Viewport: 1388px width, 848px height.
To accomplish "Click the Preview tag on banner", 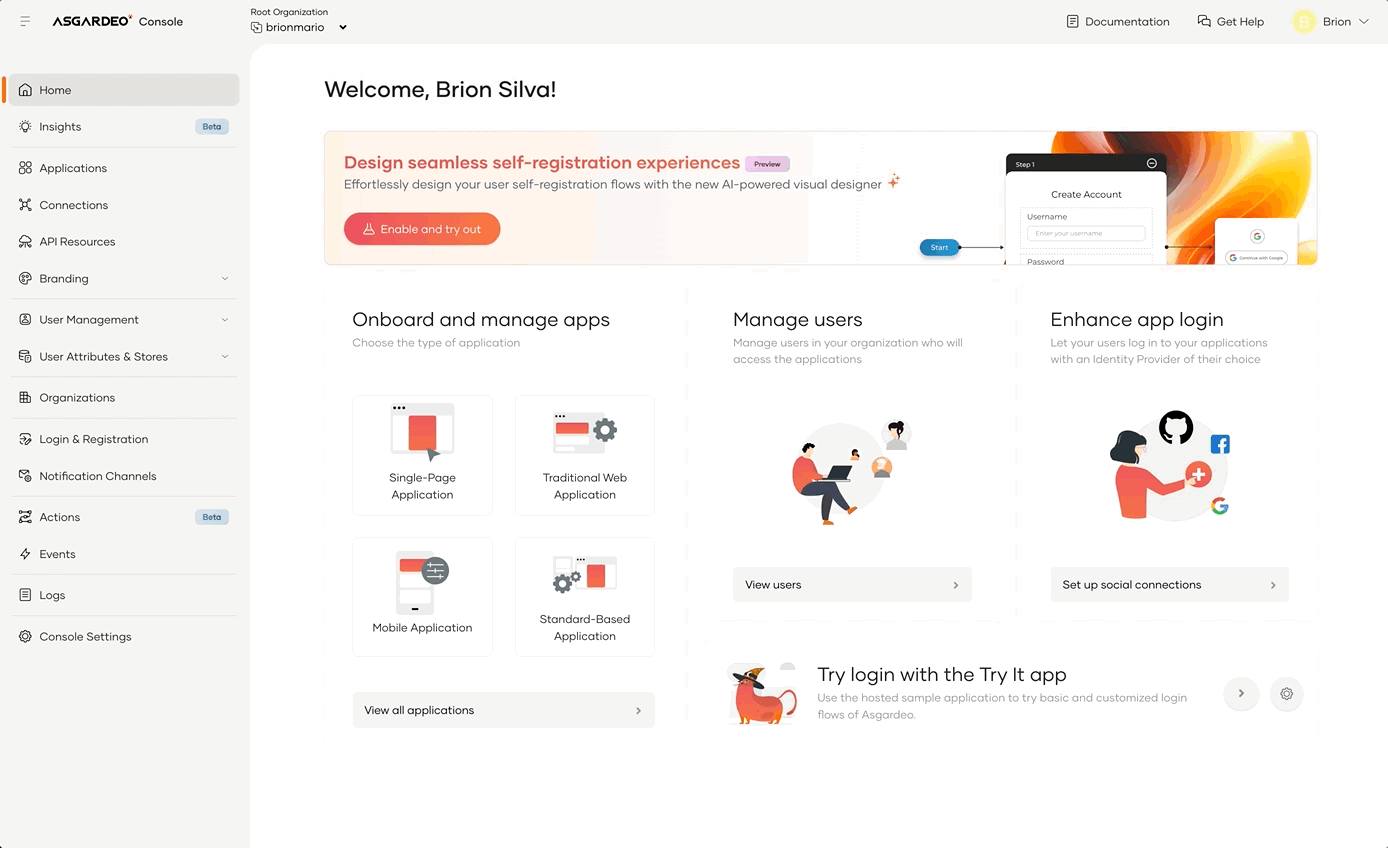I will point(767,164).
